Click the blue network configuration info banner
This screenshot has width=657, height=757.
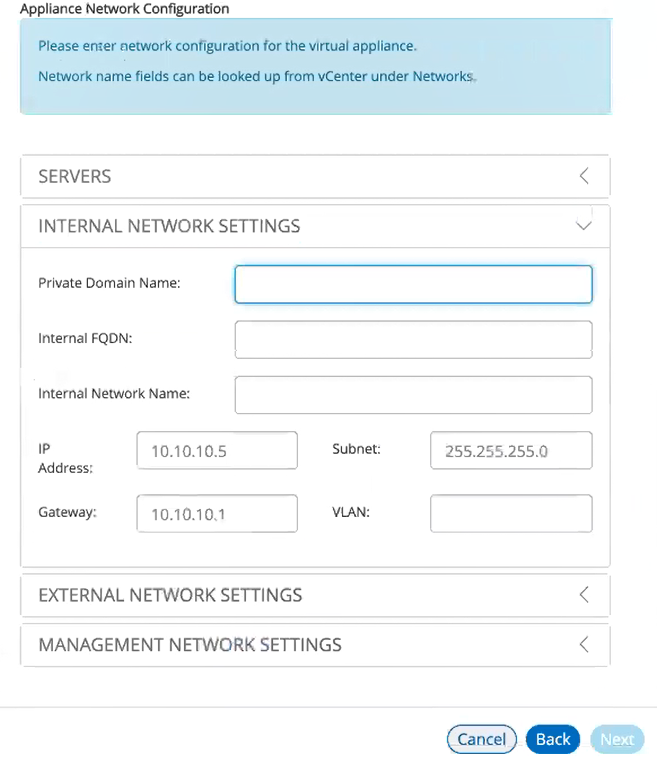[316, 67]
